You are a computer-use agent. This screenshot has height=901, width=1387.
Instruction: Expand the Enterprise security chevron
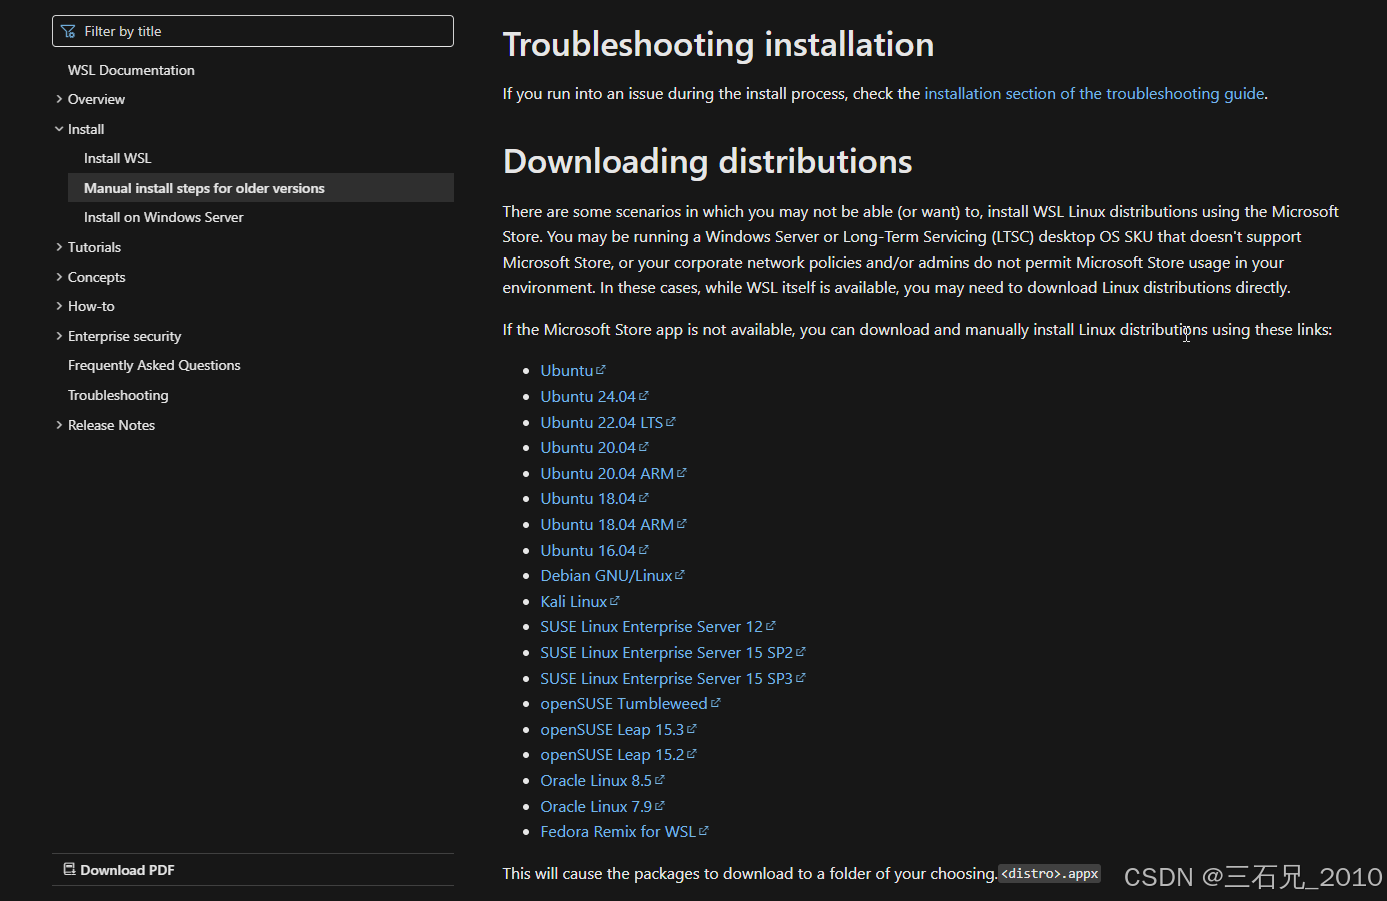coord(59,336)
